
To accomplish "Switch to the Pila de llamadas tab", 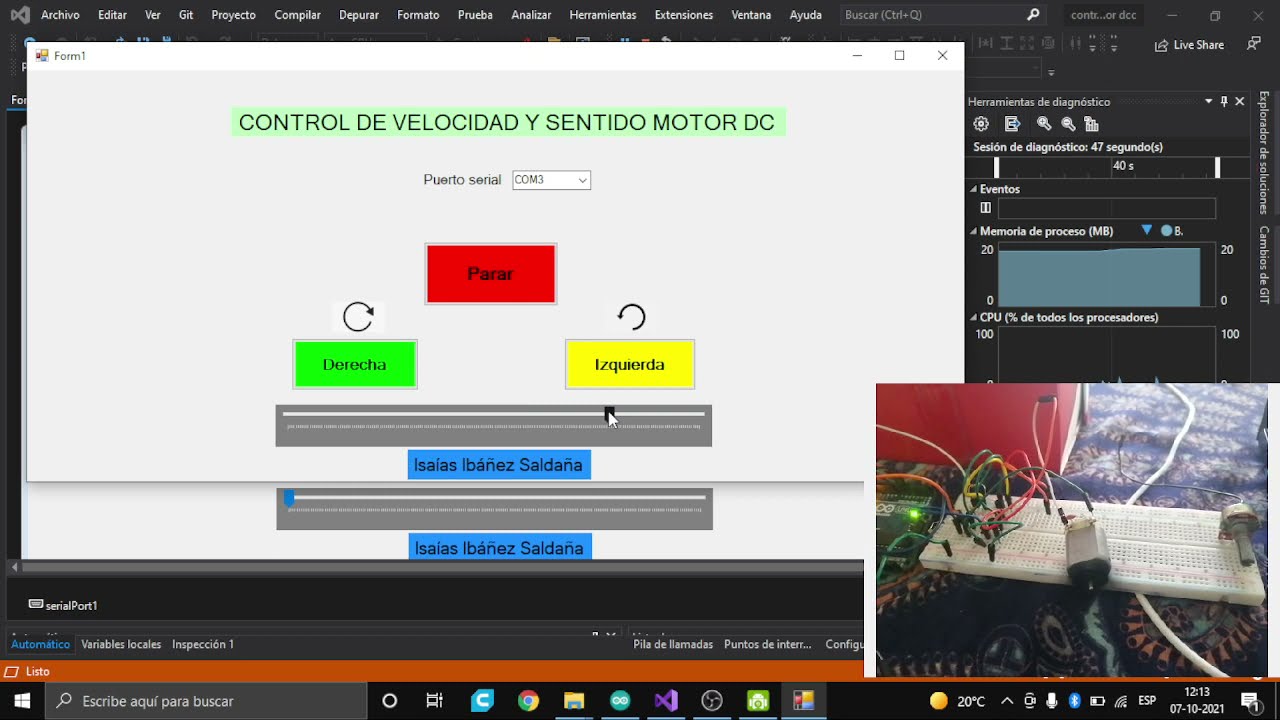I will pyautogui.click(x=673, y=644).
